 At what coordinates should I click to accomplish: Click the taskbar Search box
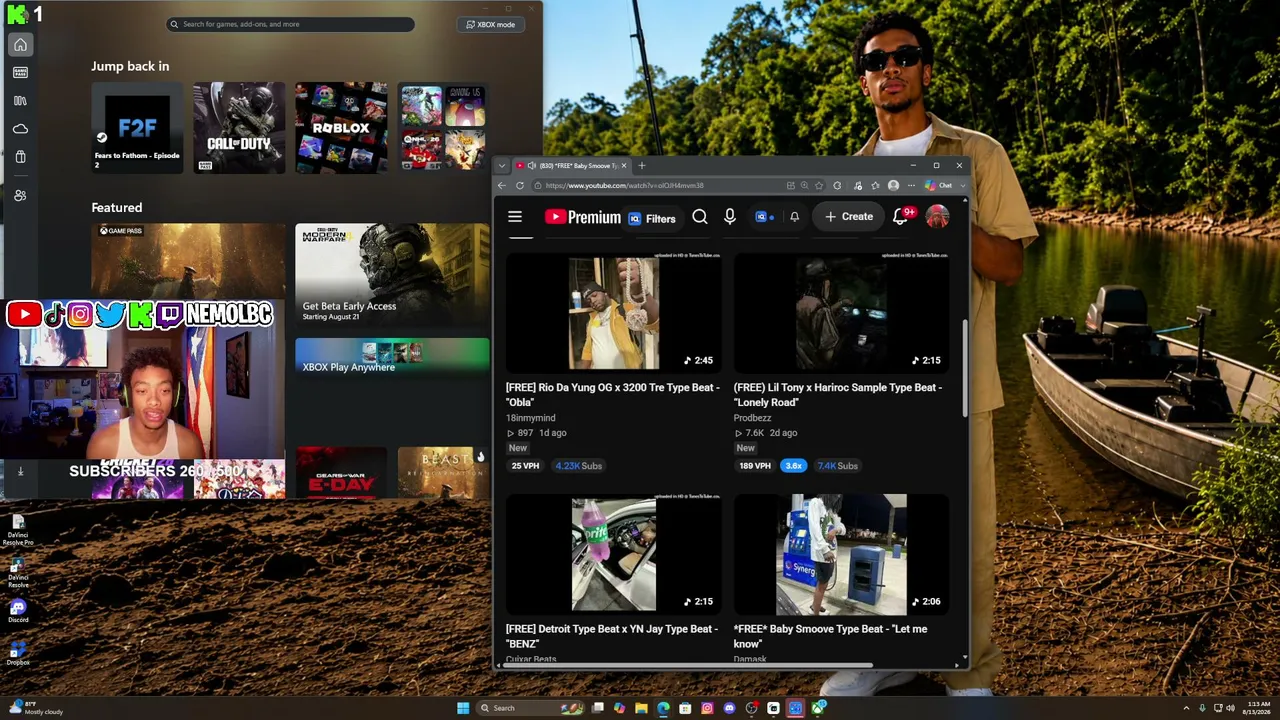530,708
